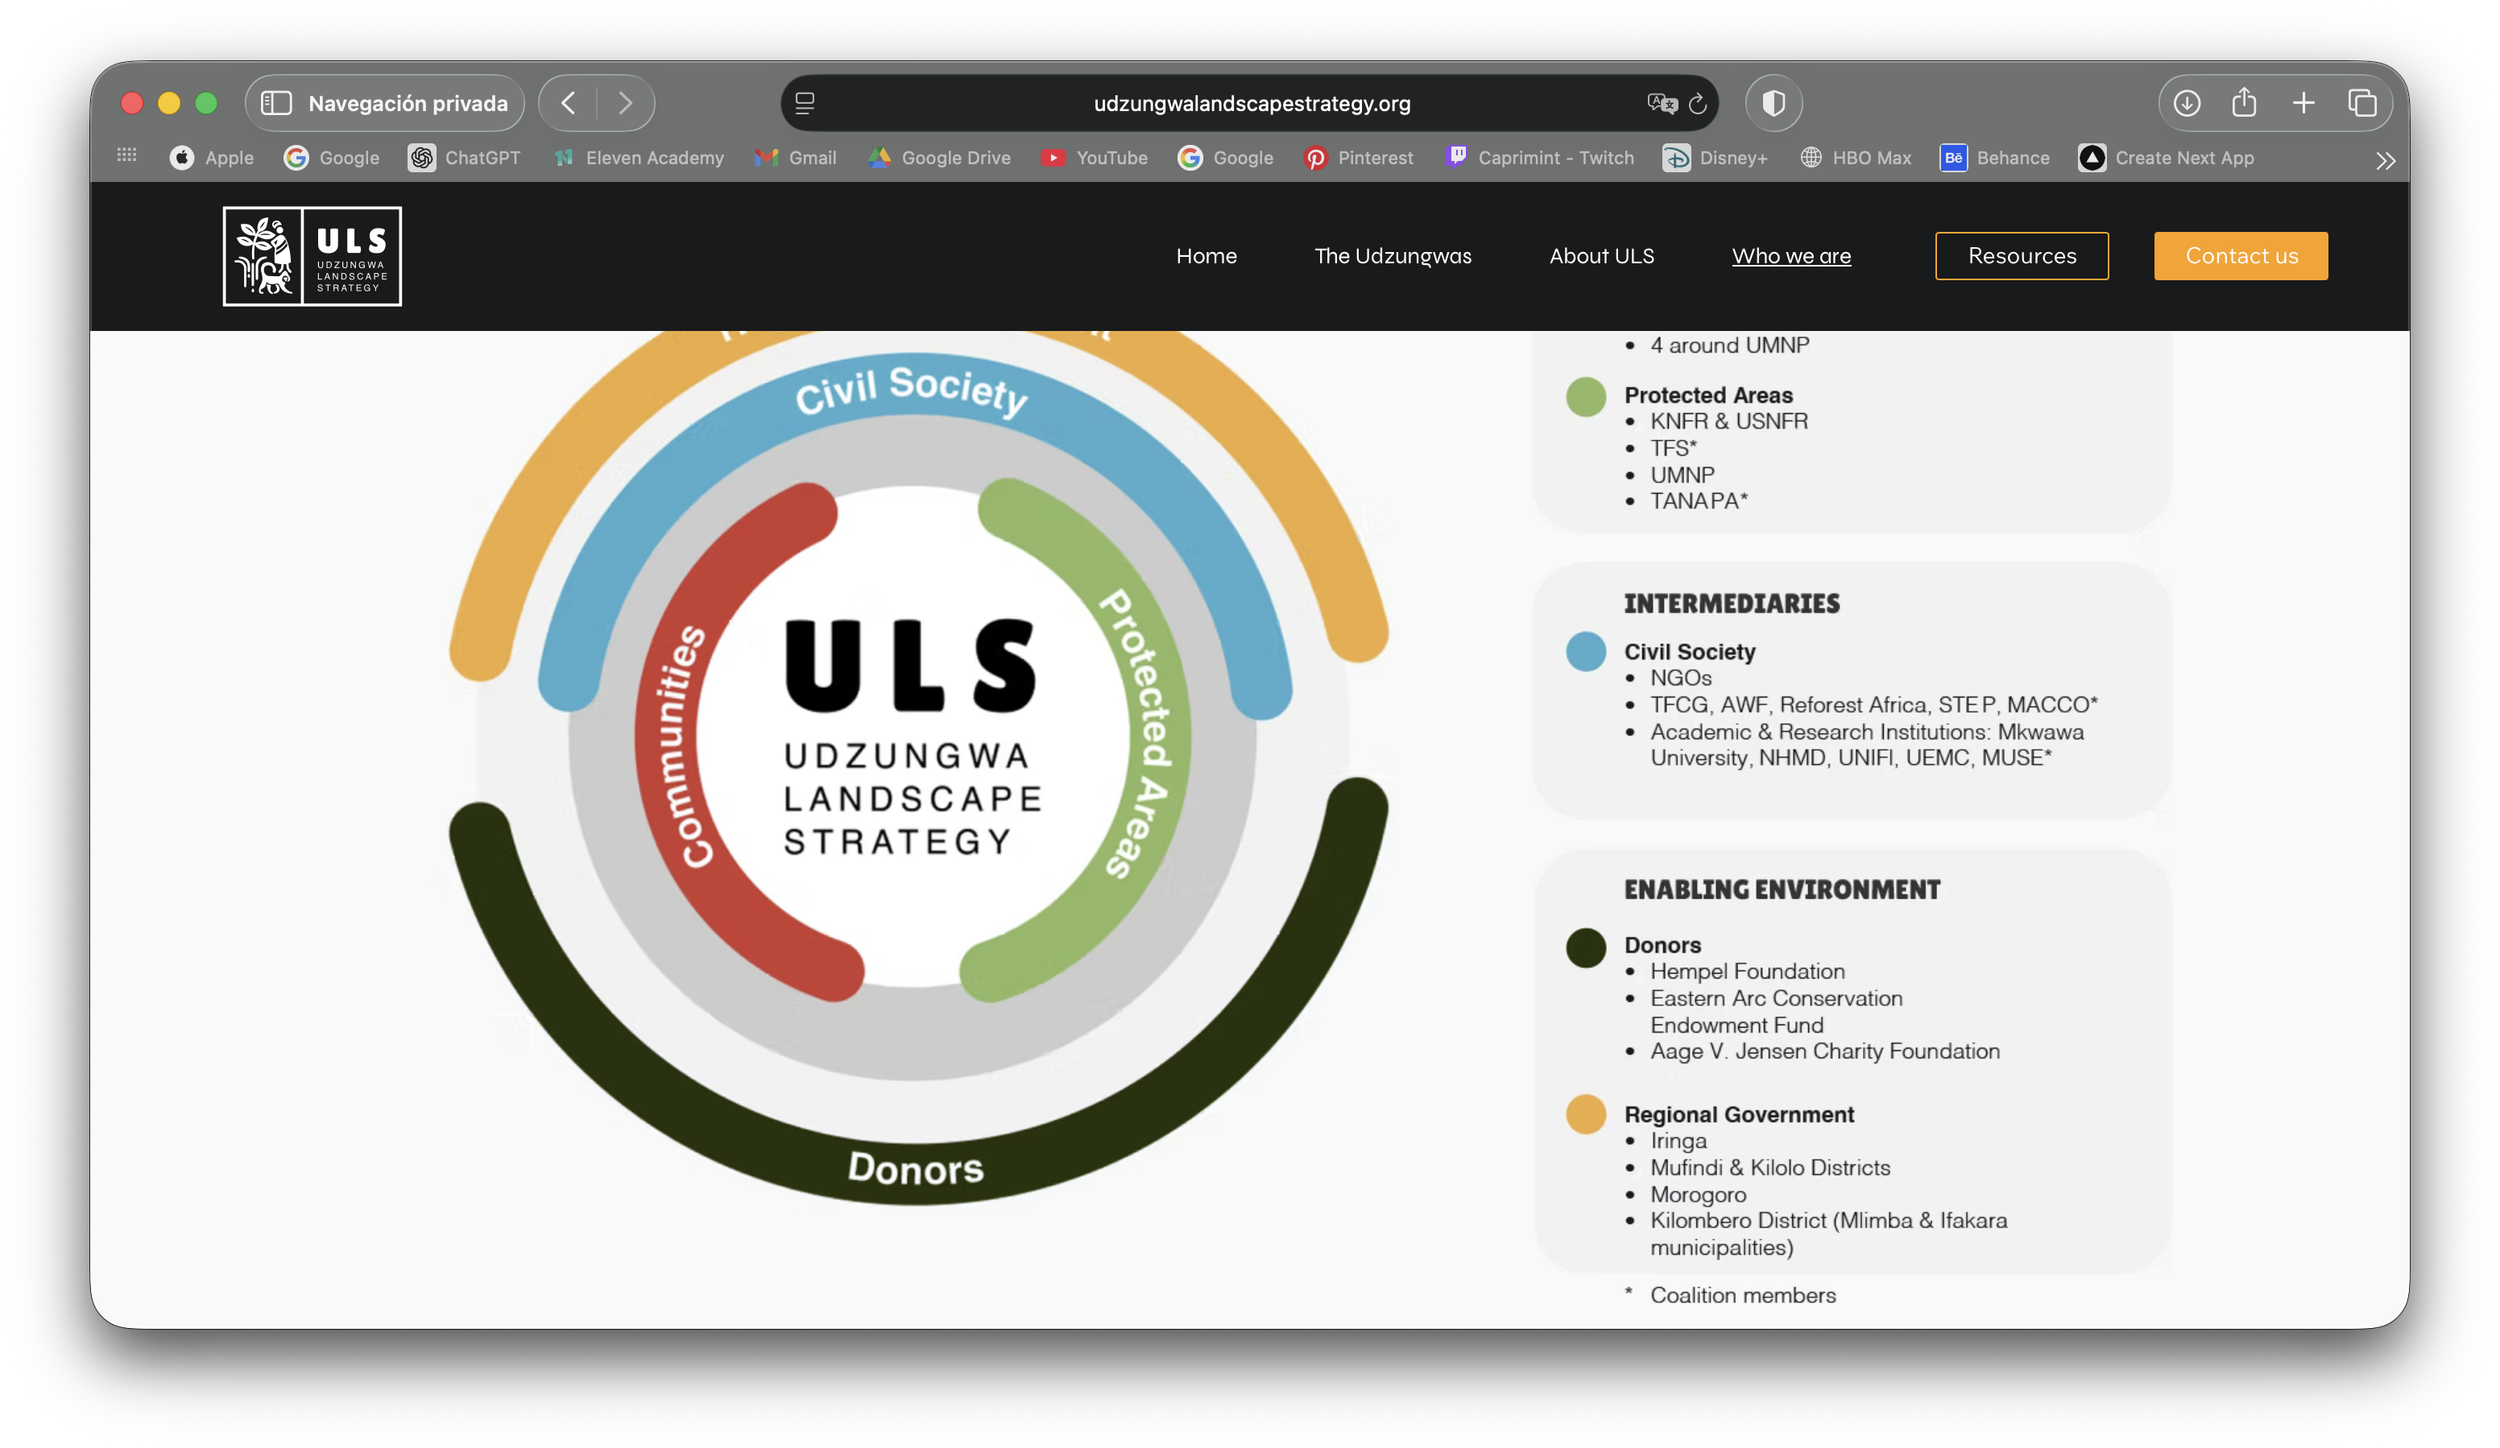Image resolution: width=2500 pixels, height=1448 pixels.
Task: Show downloads via the download icon
Action: 2186,103
